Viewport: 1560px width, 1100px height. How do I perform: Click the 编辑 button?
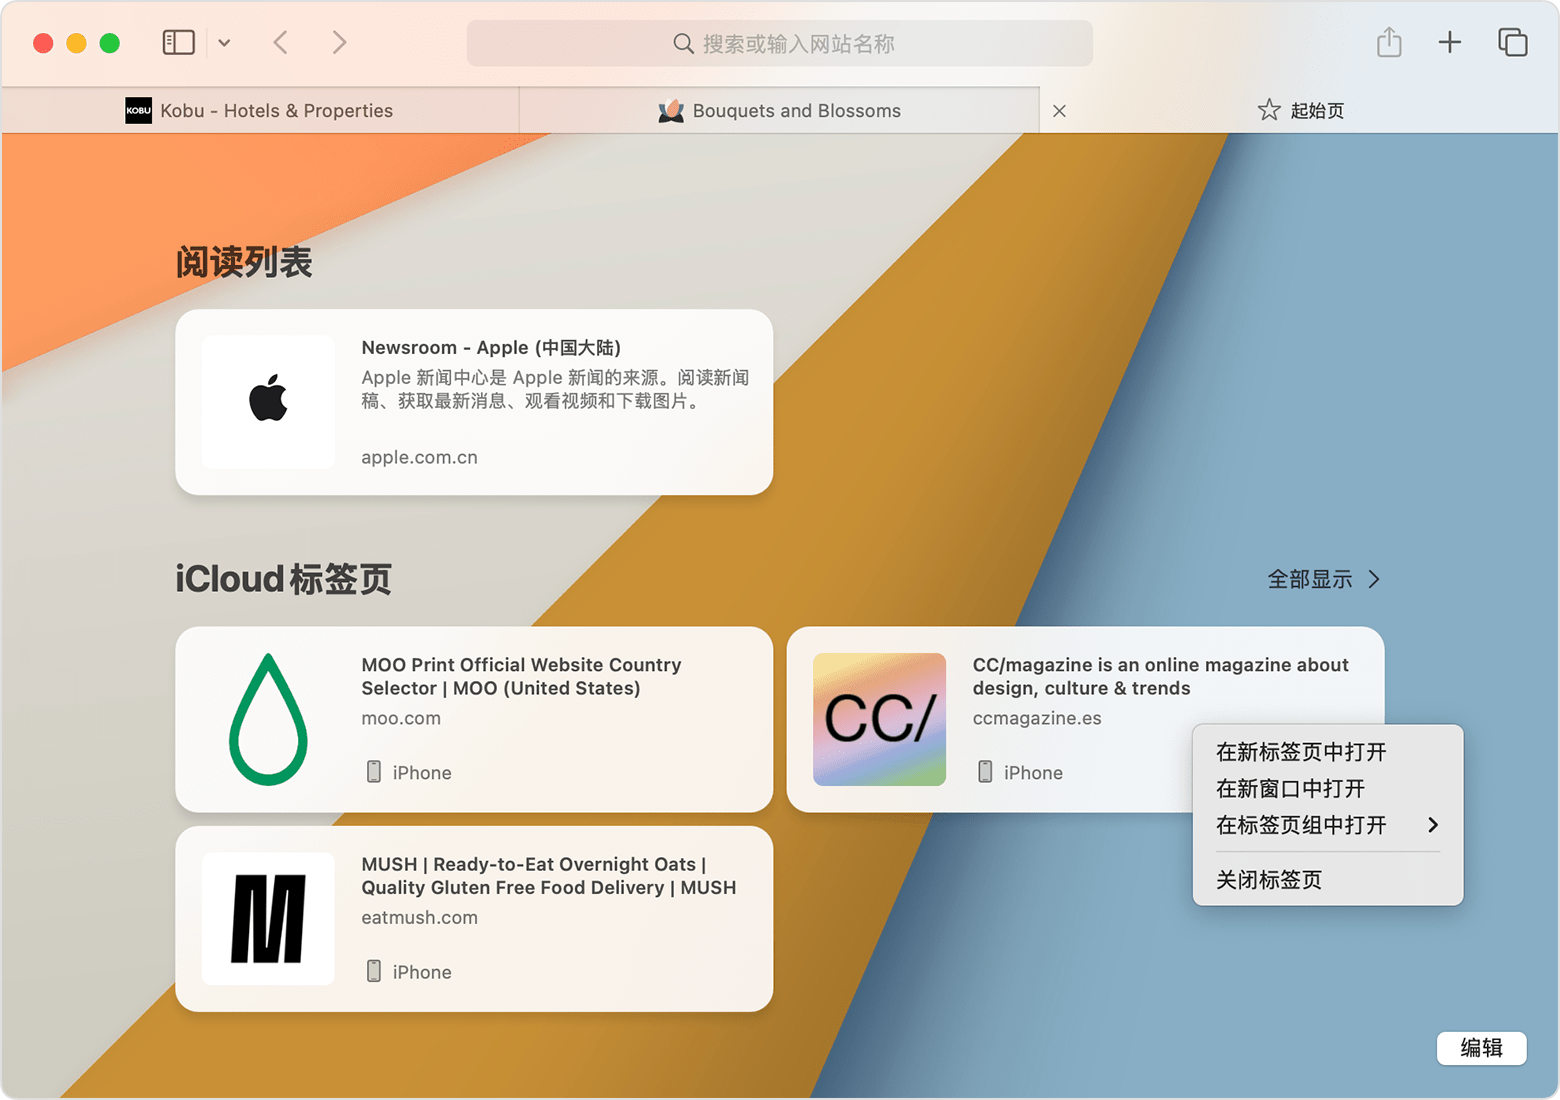pos(1481,1048)
